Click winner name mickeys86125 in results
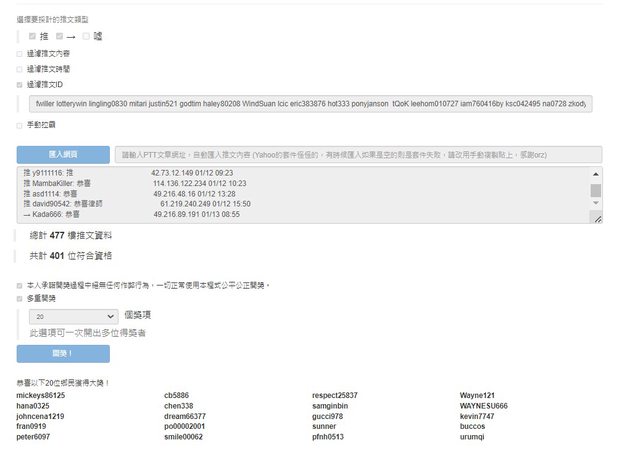The width and height of the screenshot is (640, 453). [x=41, y=395]
